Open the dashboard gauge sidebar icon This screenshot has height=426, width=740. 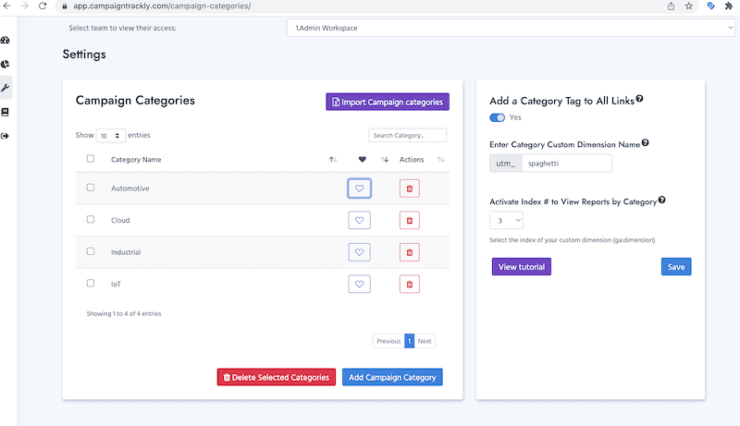pos(5,41)
